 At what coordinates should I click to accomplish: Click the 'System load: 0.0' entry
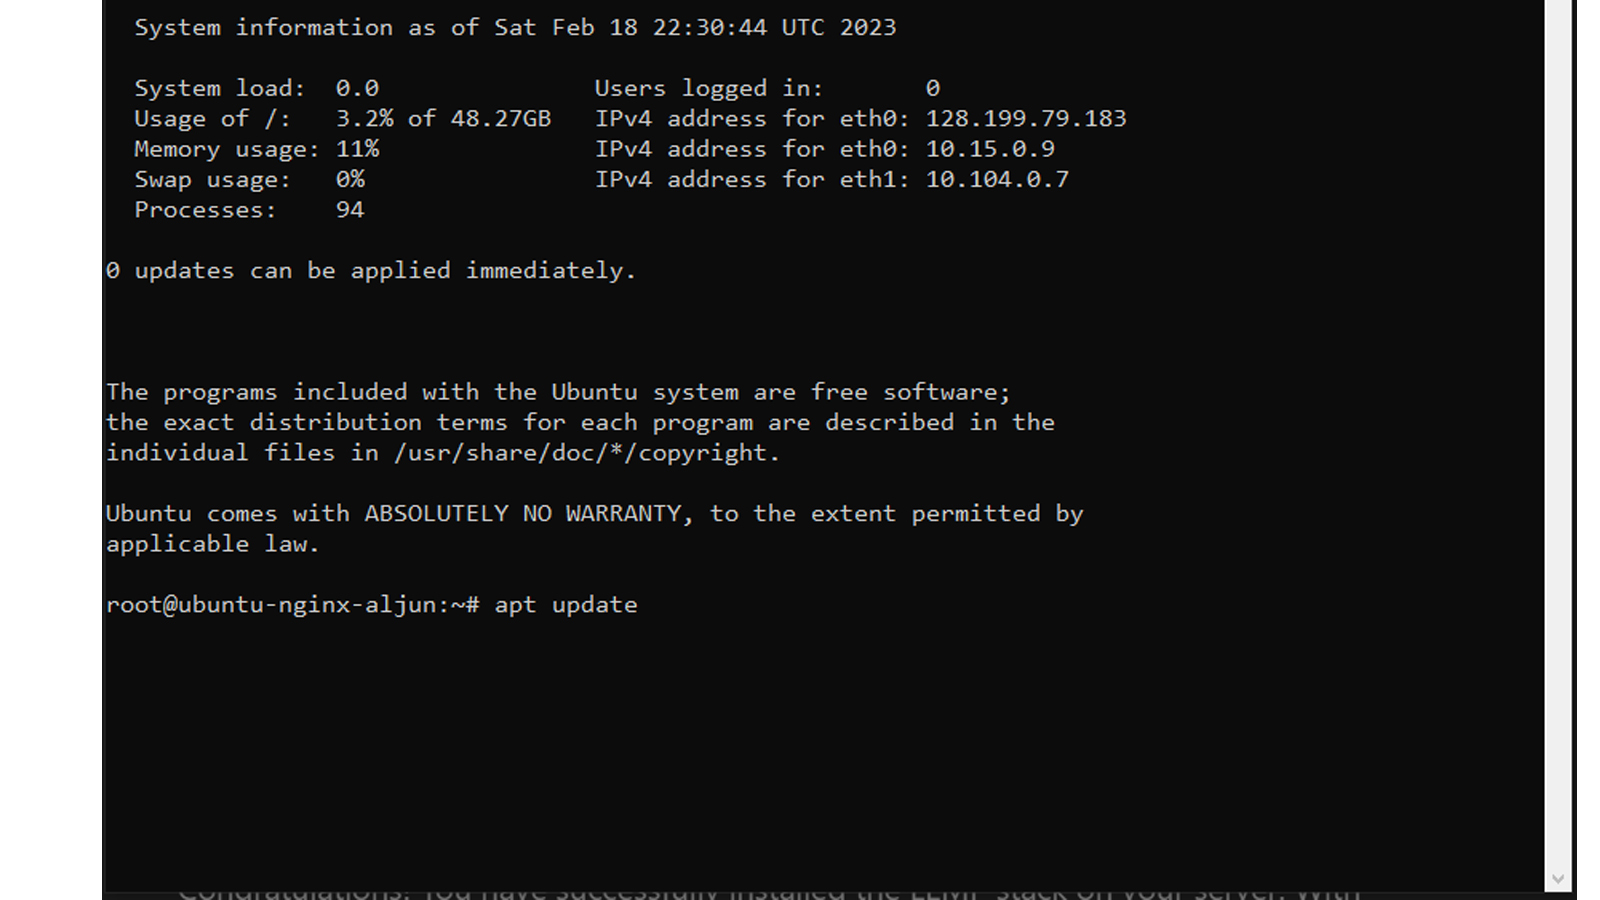click(257, 89)
